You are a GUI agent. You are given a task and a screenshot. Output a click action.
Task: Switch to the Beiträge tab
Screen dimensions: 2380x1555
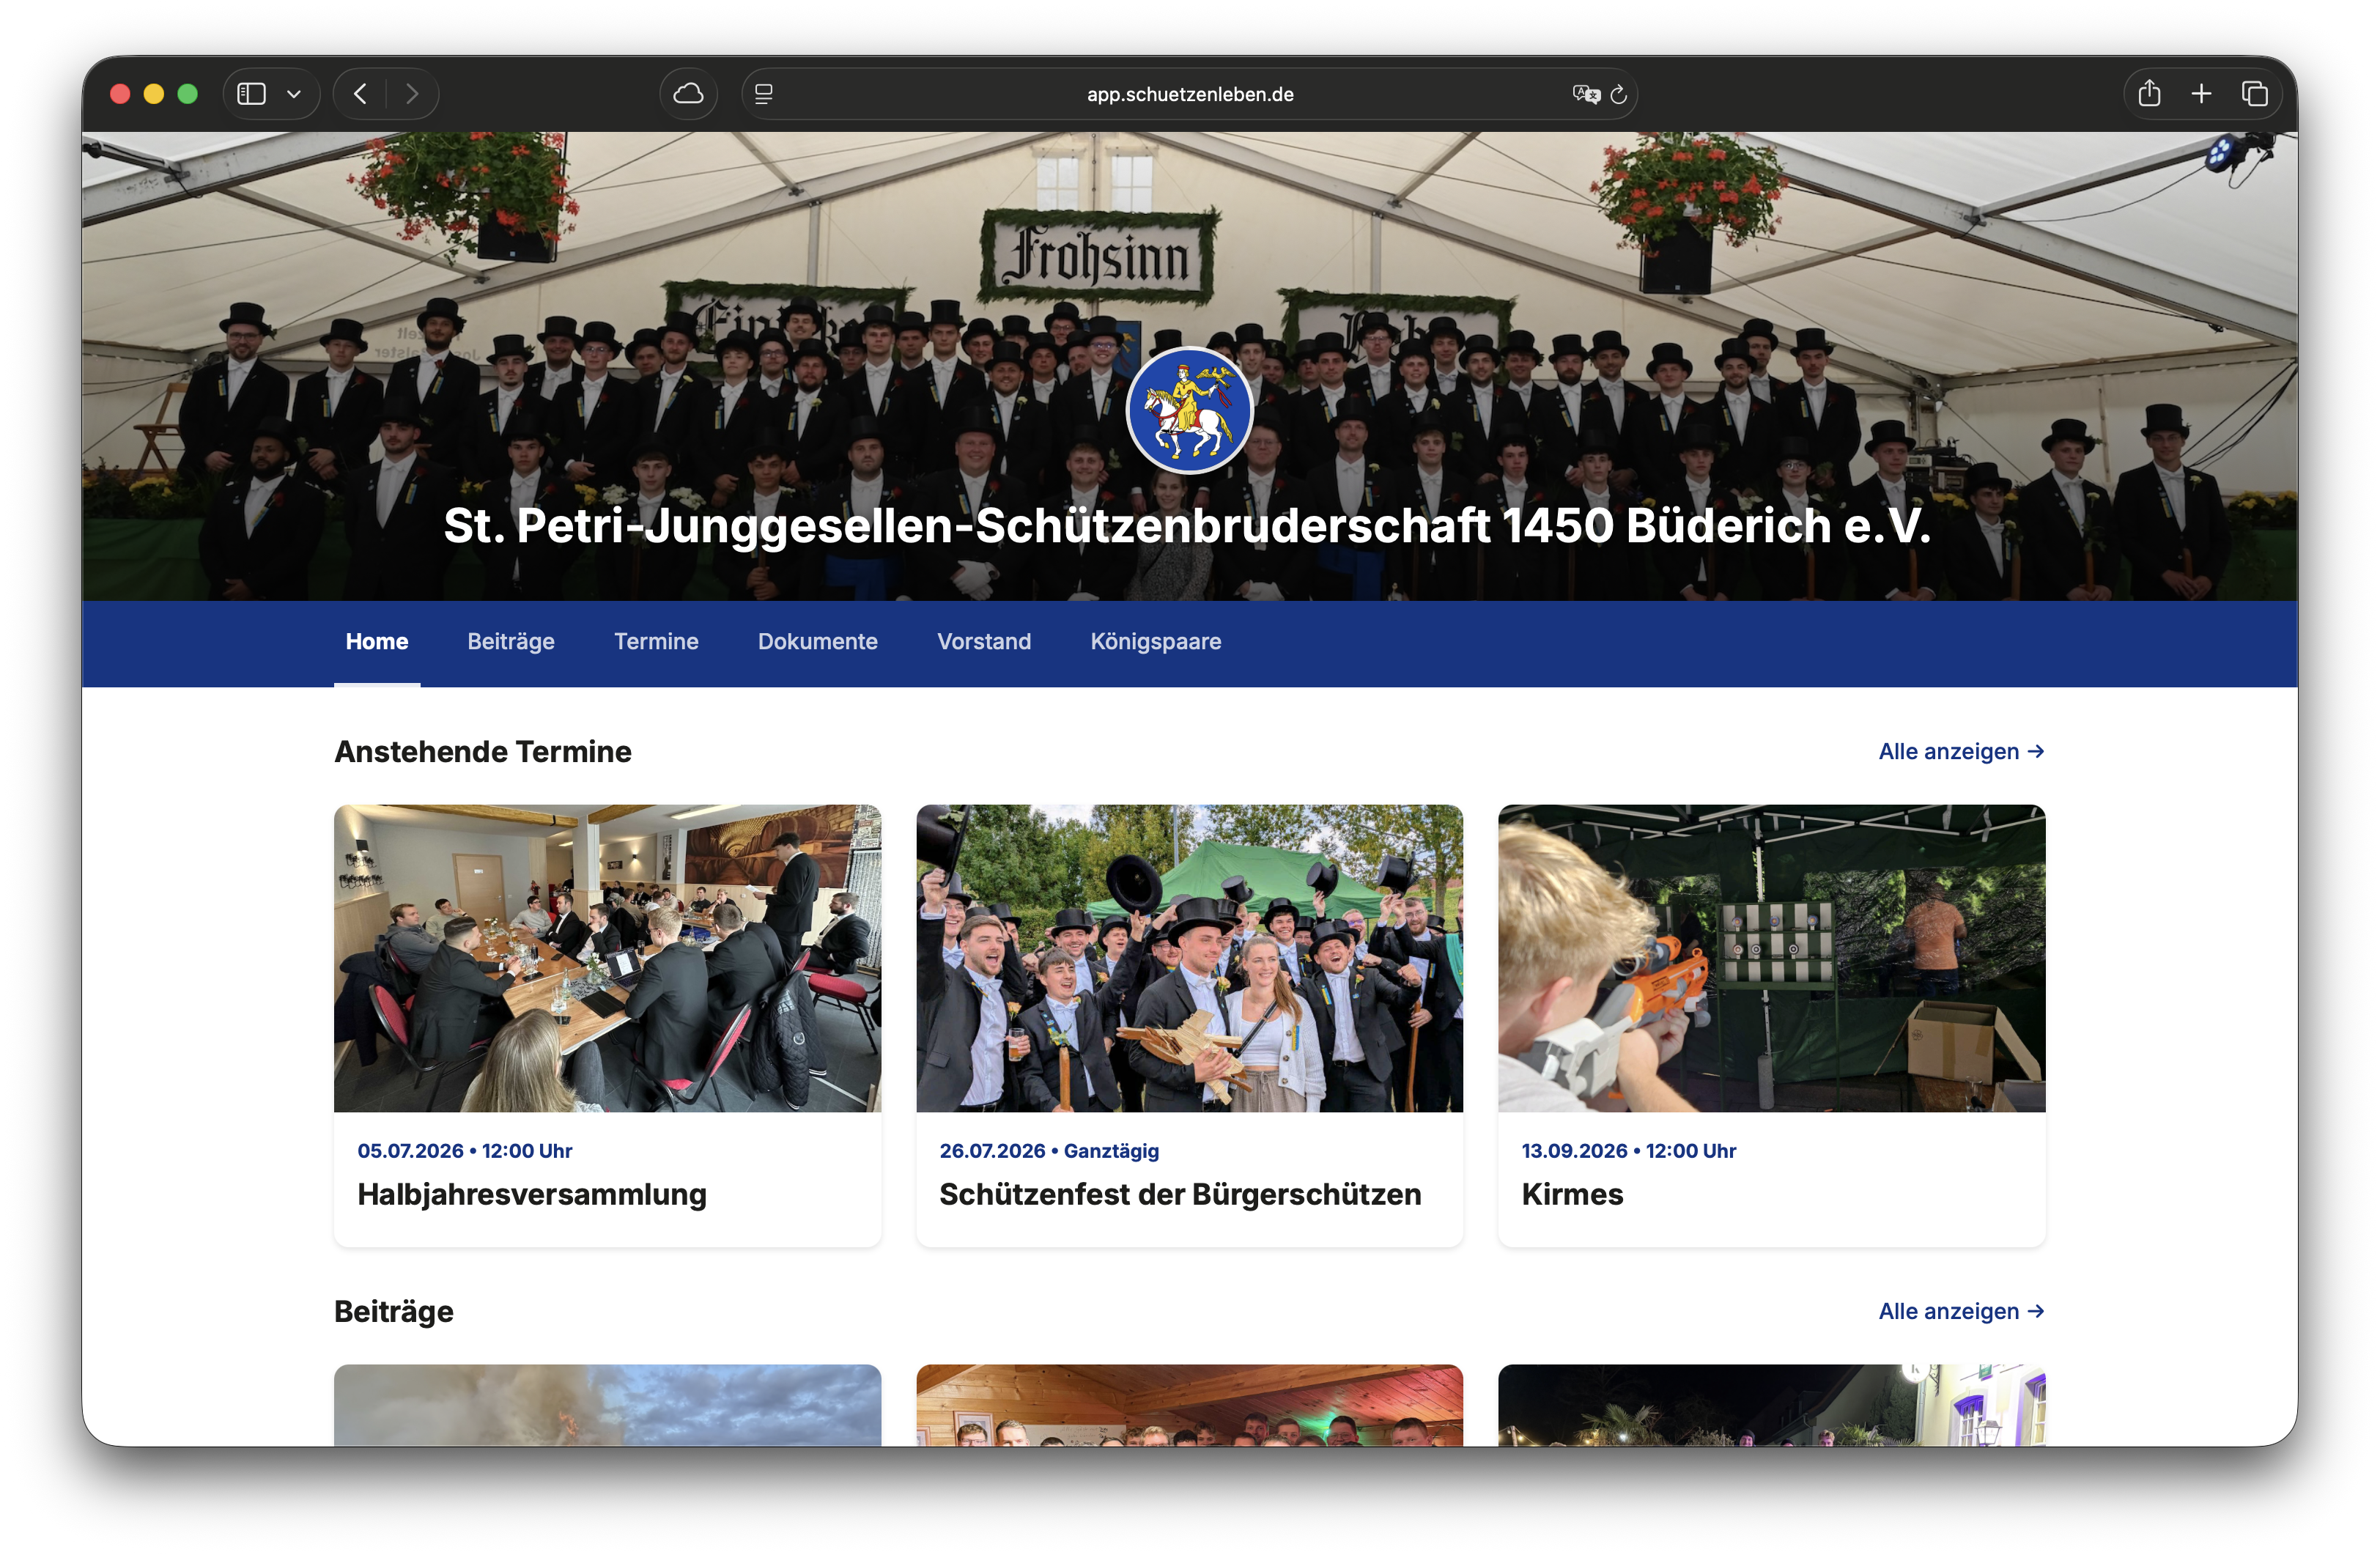pyautogui.click(x=511, y=642)
